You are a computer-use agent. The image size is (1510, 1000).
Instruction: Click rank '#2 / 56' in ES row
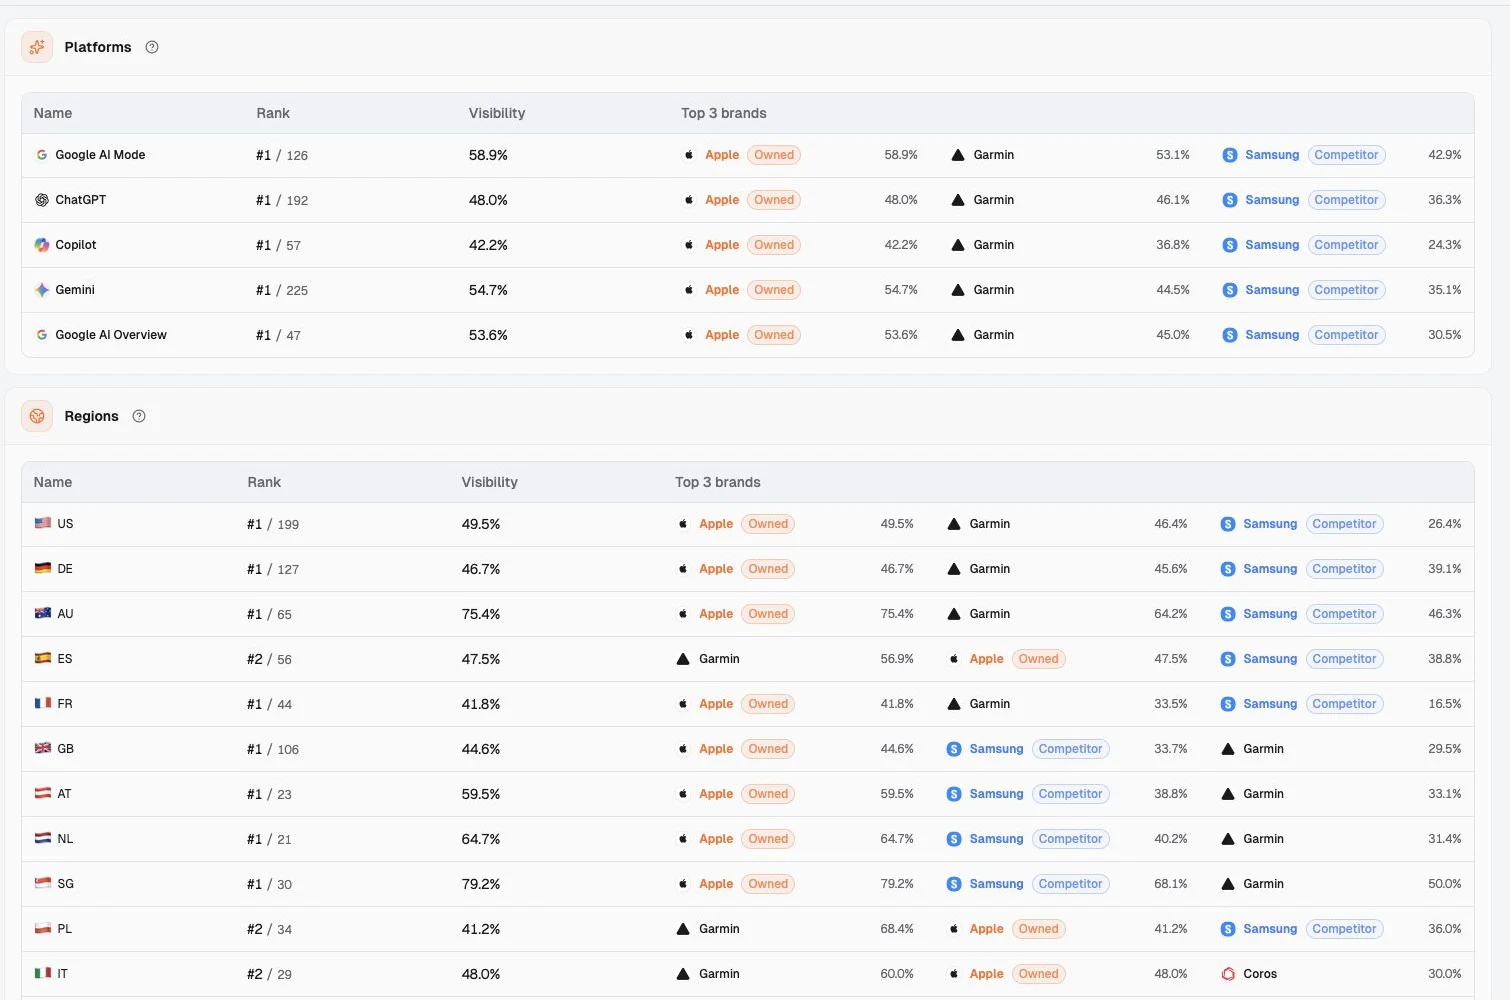point(269,659)
